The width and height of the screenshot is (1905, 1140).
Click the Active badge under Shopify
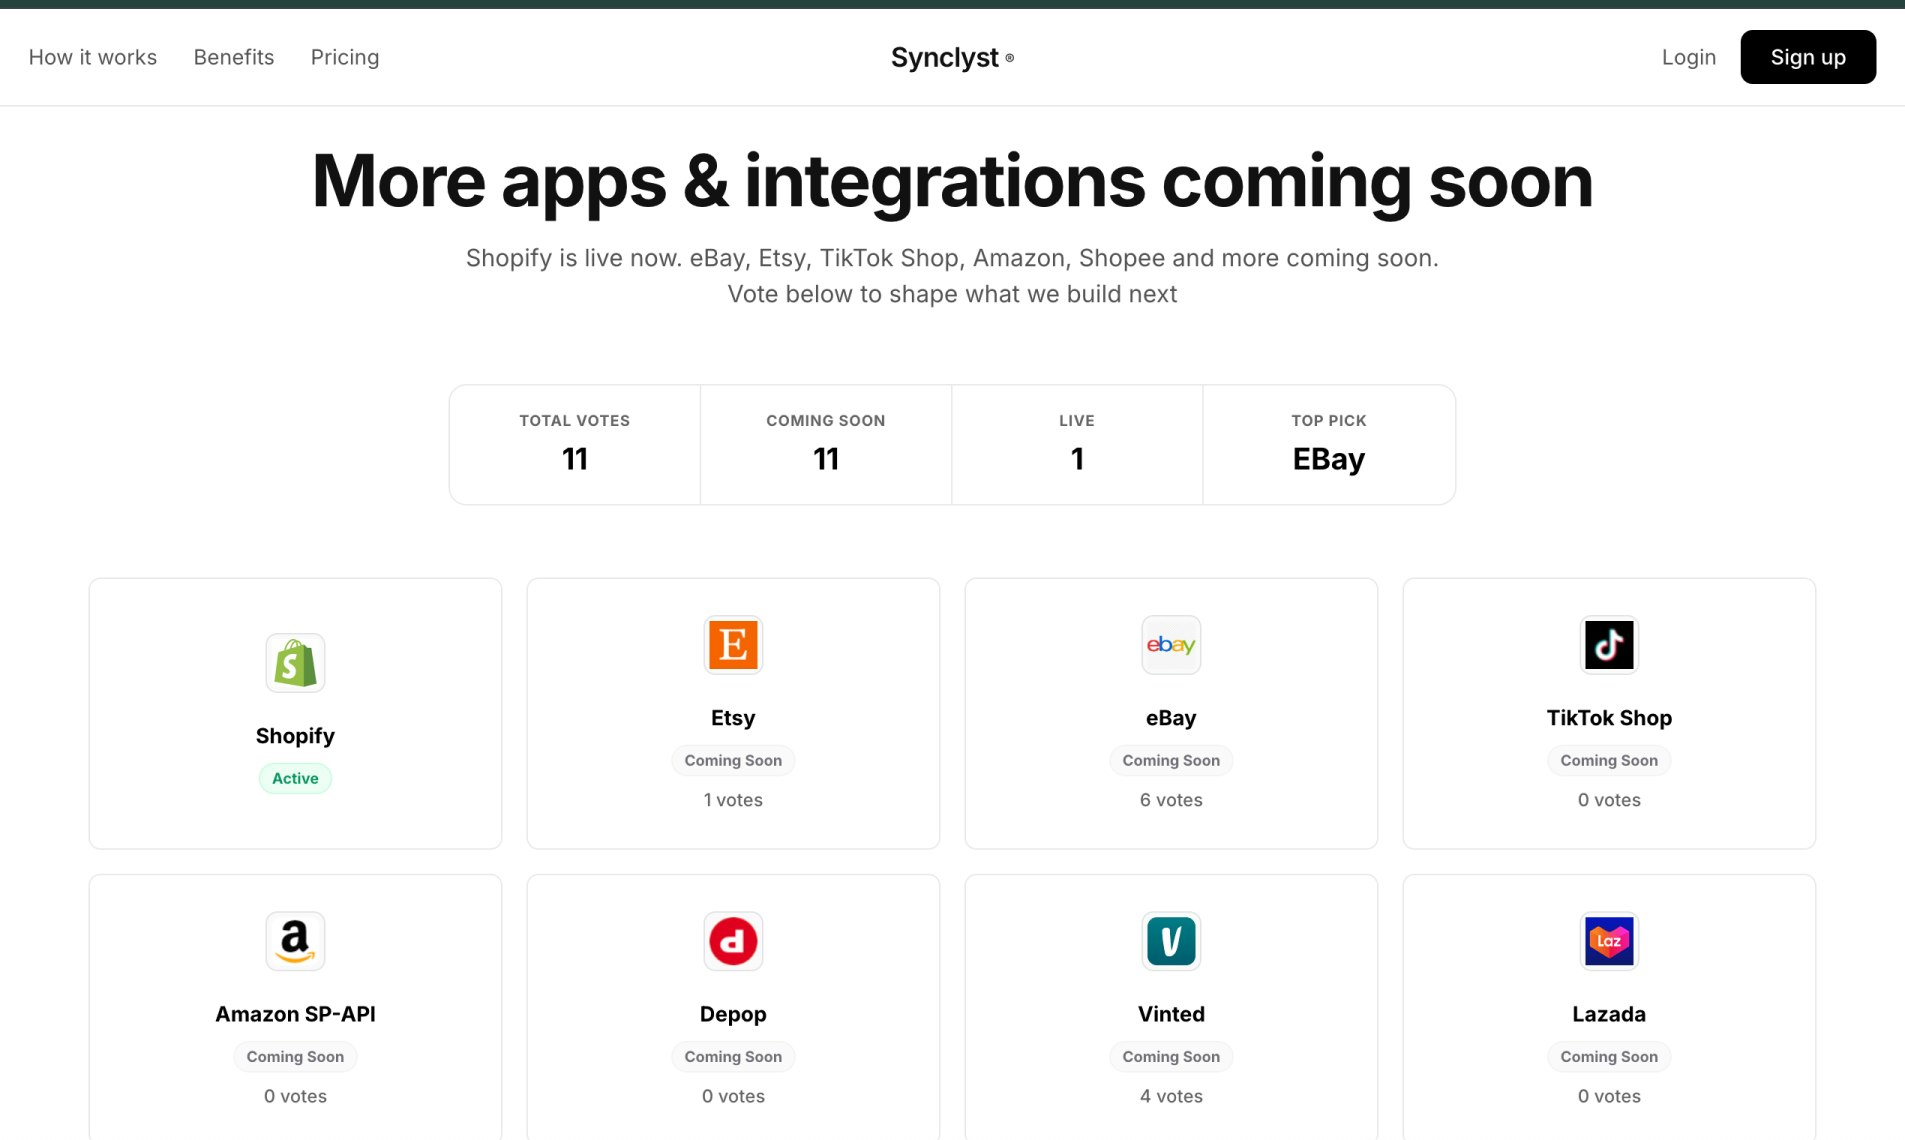click(295, 778)
